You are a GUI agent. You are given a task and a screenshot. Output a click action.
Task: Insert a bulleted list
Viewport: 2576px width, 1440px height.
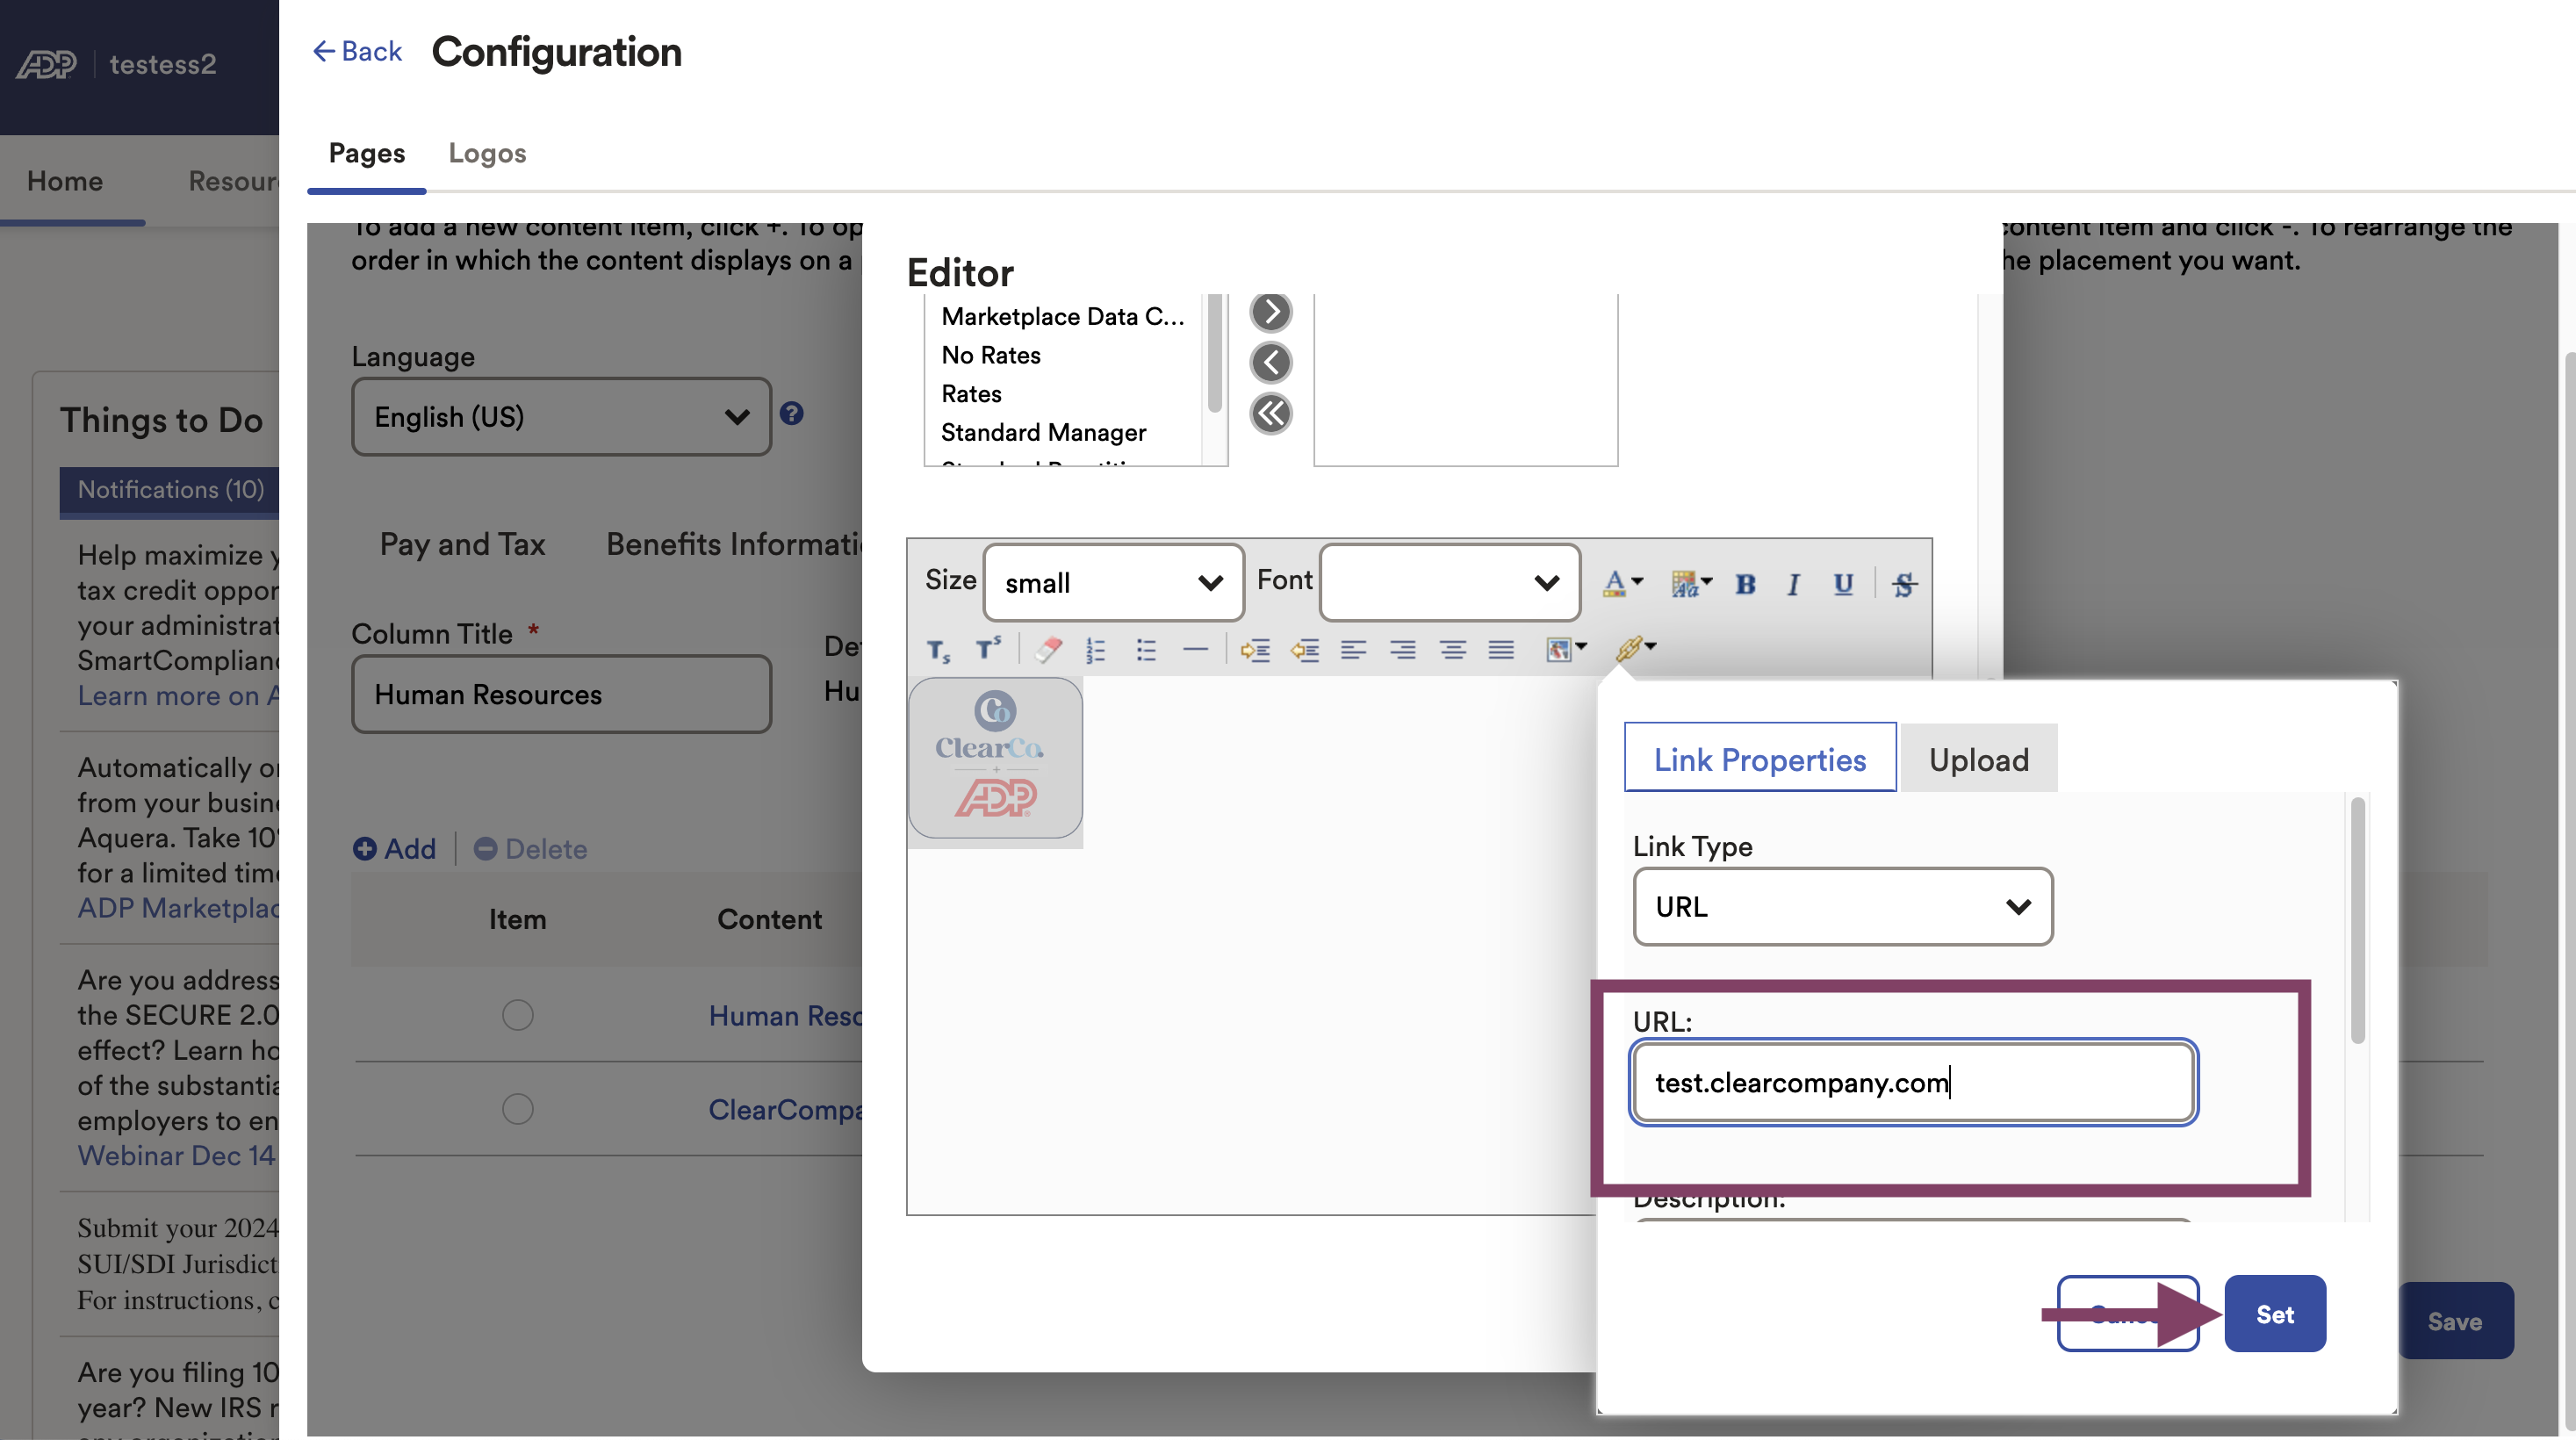[1146, 651]
